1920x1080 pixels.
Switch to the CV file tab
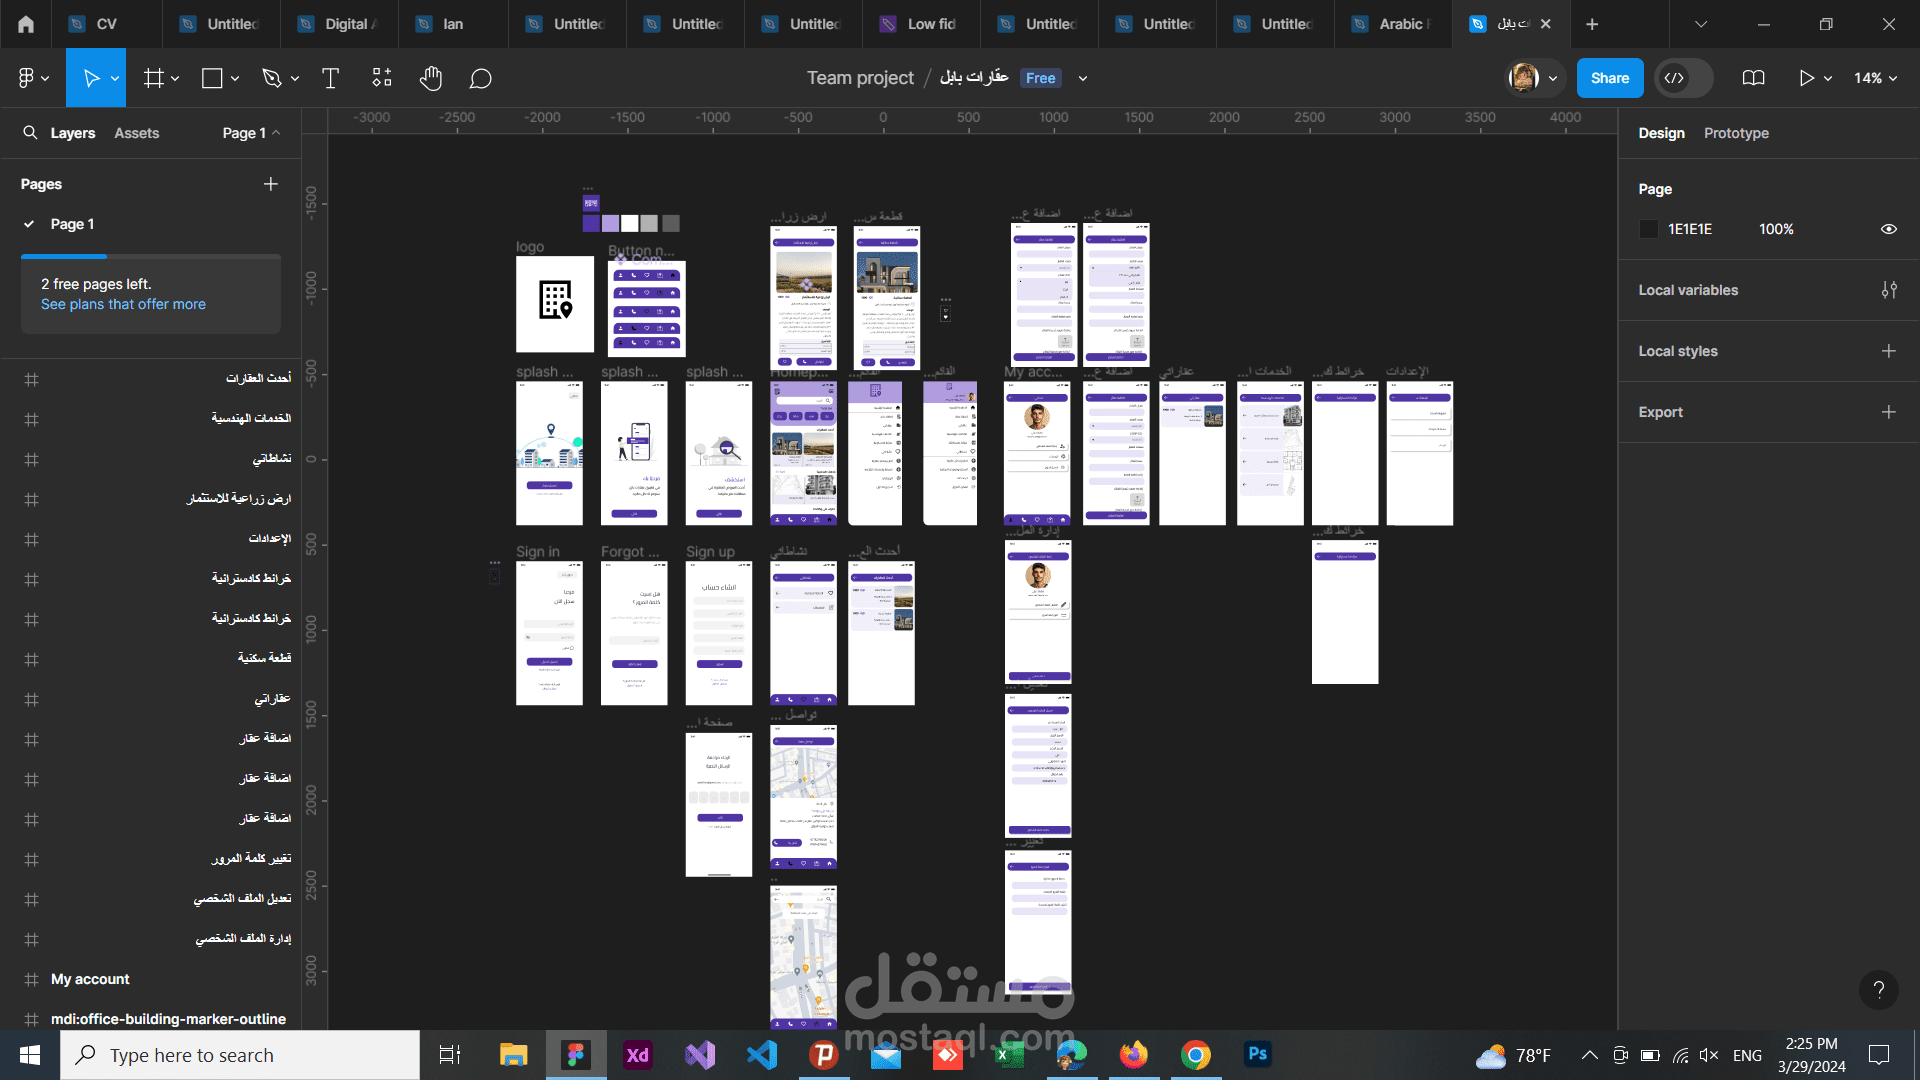[x=105, y=24]
